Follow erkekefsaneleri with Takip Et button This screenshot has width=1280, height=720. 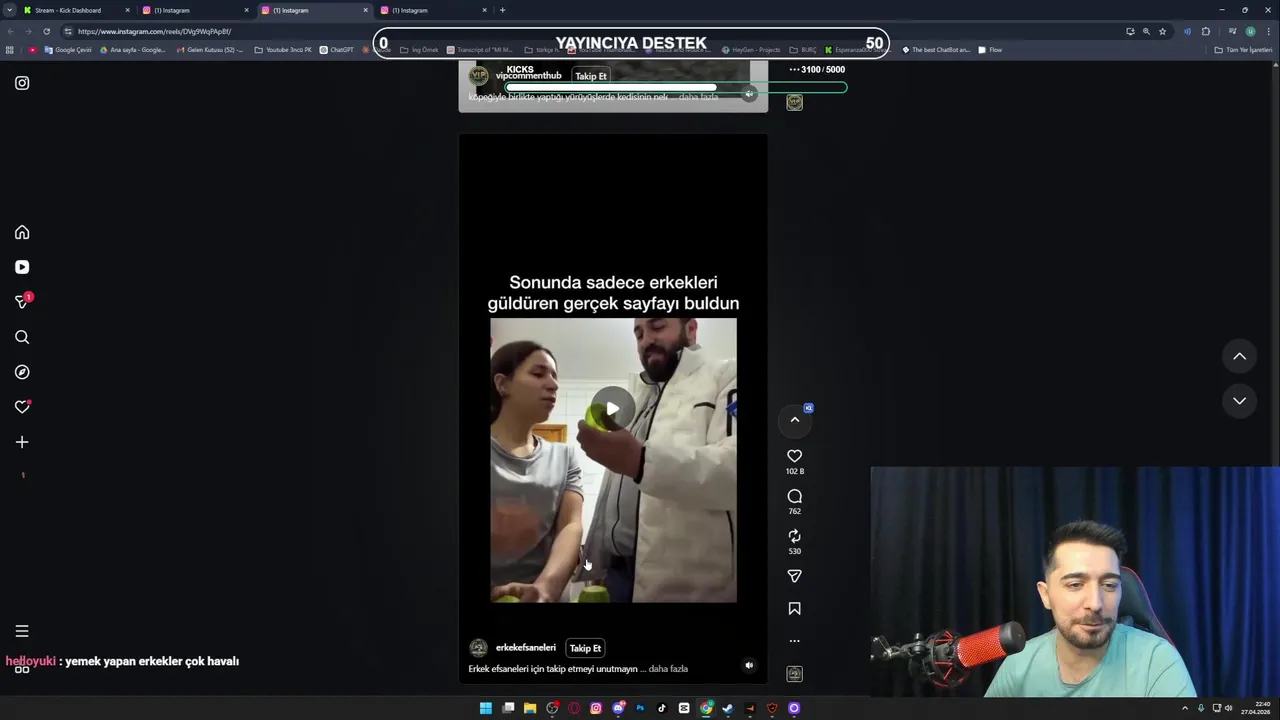[585, 648]
